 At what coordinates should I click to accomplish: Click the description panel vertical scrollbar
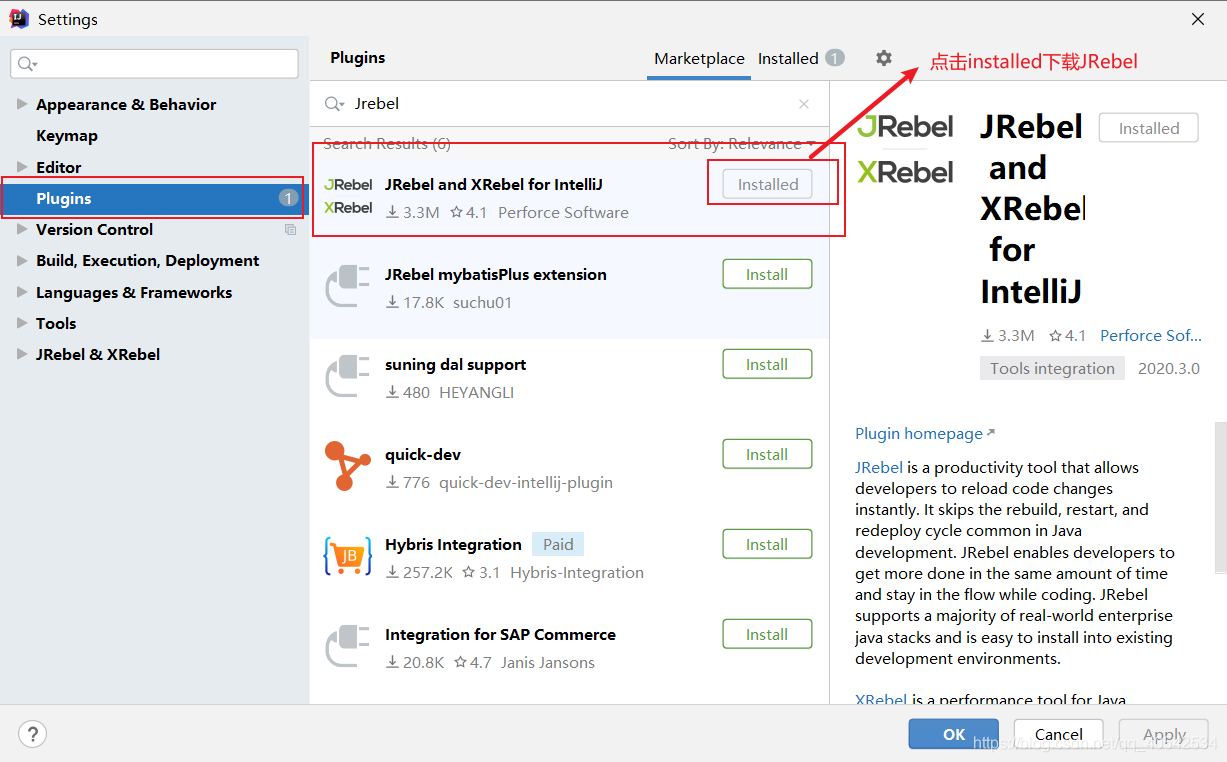pyautogui.click(x=1220, y=500)
